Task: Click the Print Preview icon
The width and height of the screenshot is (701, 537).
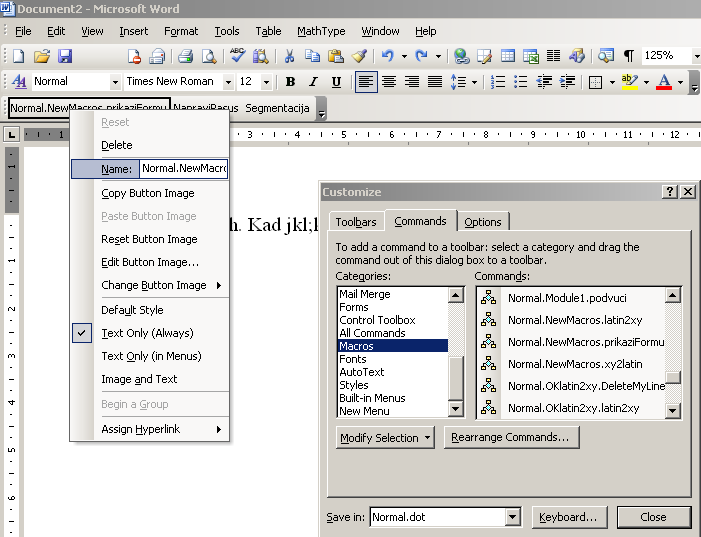Action: click(209, 56)
